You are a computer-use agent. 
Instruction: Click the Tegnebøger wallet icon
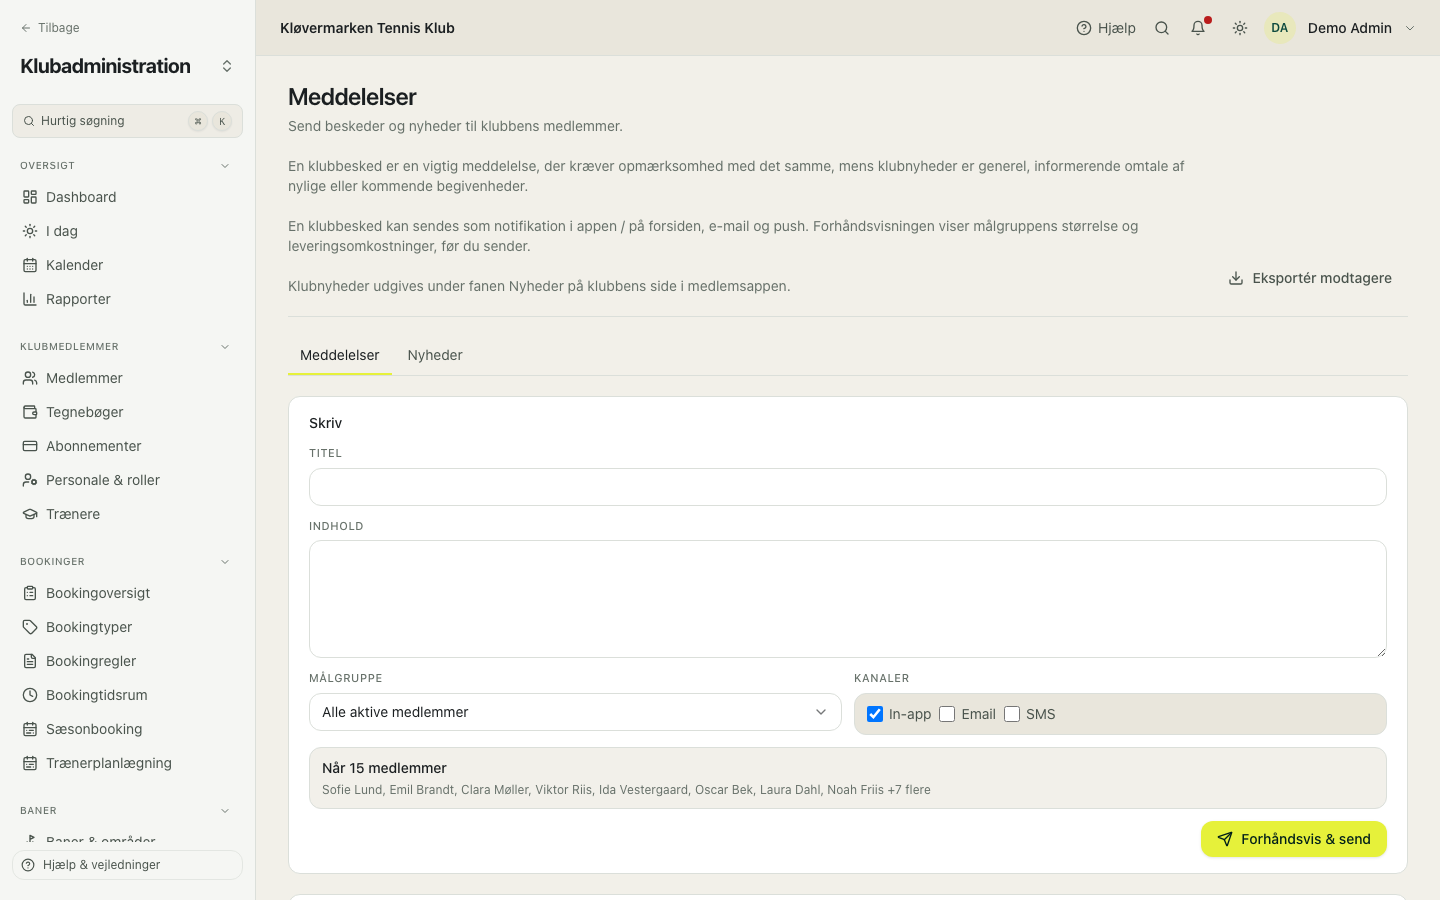30,412
